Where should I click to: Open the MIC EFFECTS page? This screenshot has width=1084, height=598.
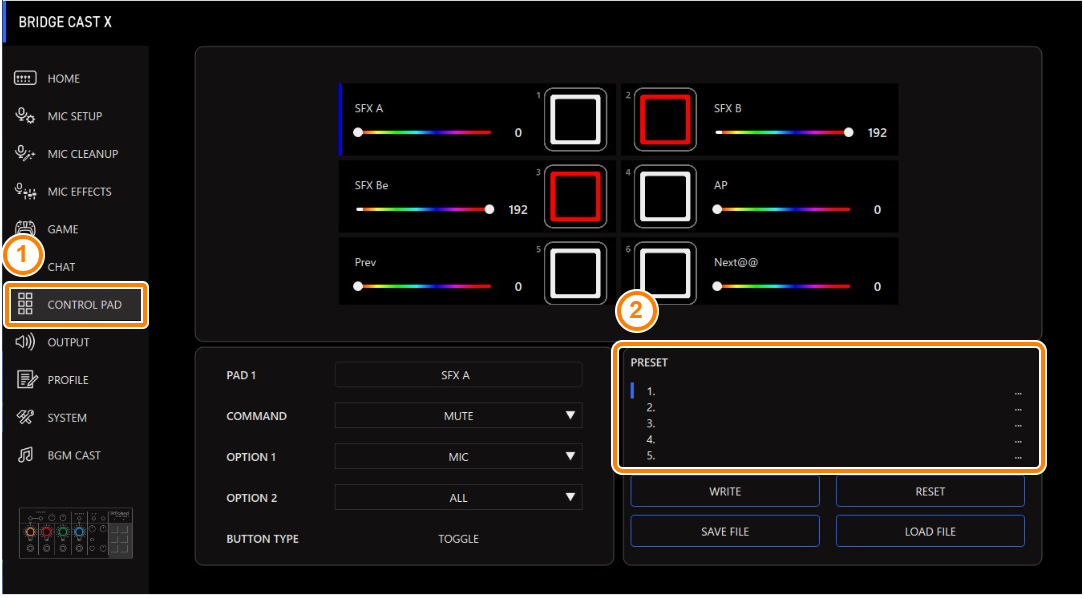pos(80,191)
